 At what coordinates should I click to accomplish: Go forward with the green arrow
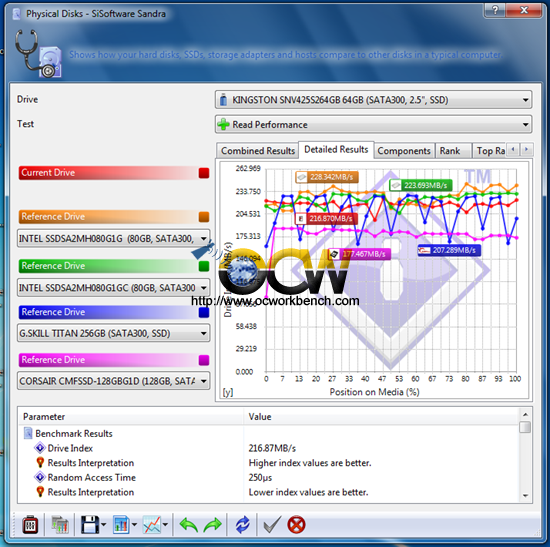tap(213, 525)
